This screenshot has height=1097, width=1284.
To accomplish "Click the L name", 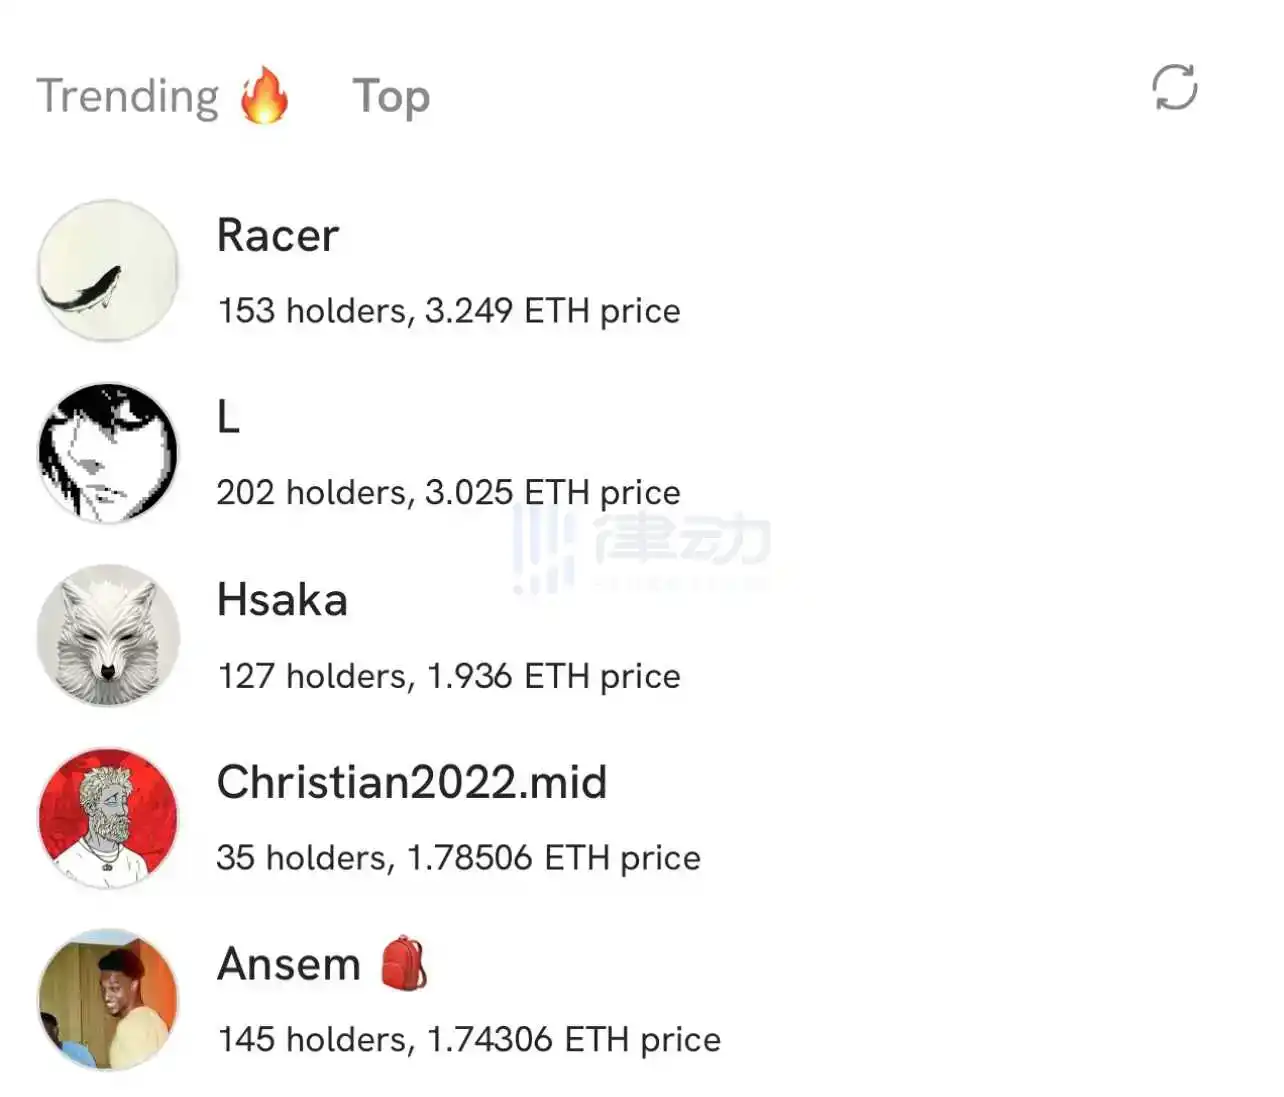I will [229, 417].
